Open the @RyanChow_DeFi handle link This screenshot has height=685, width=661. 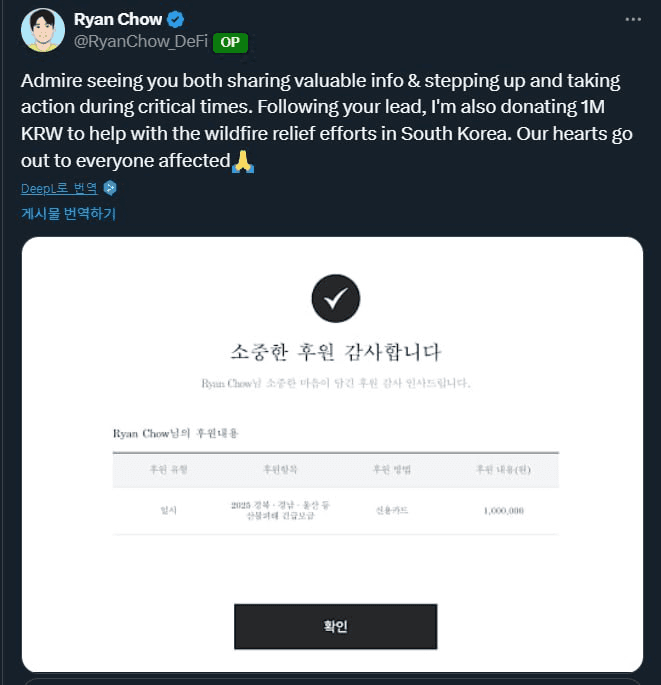click(140, 42)
